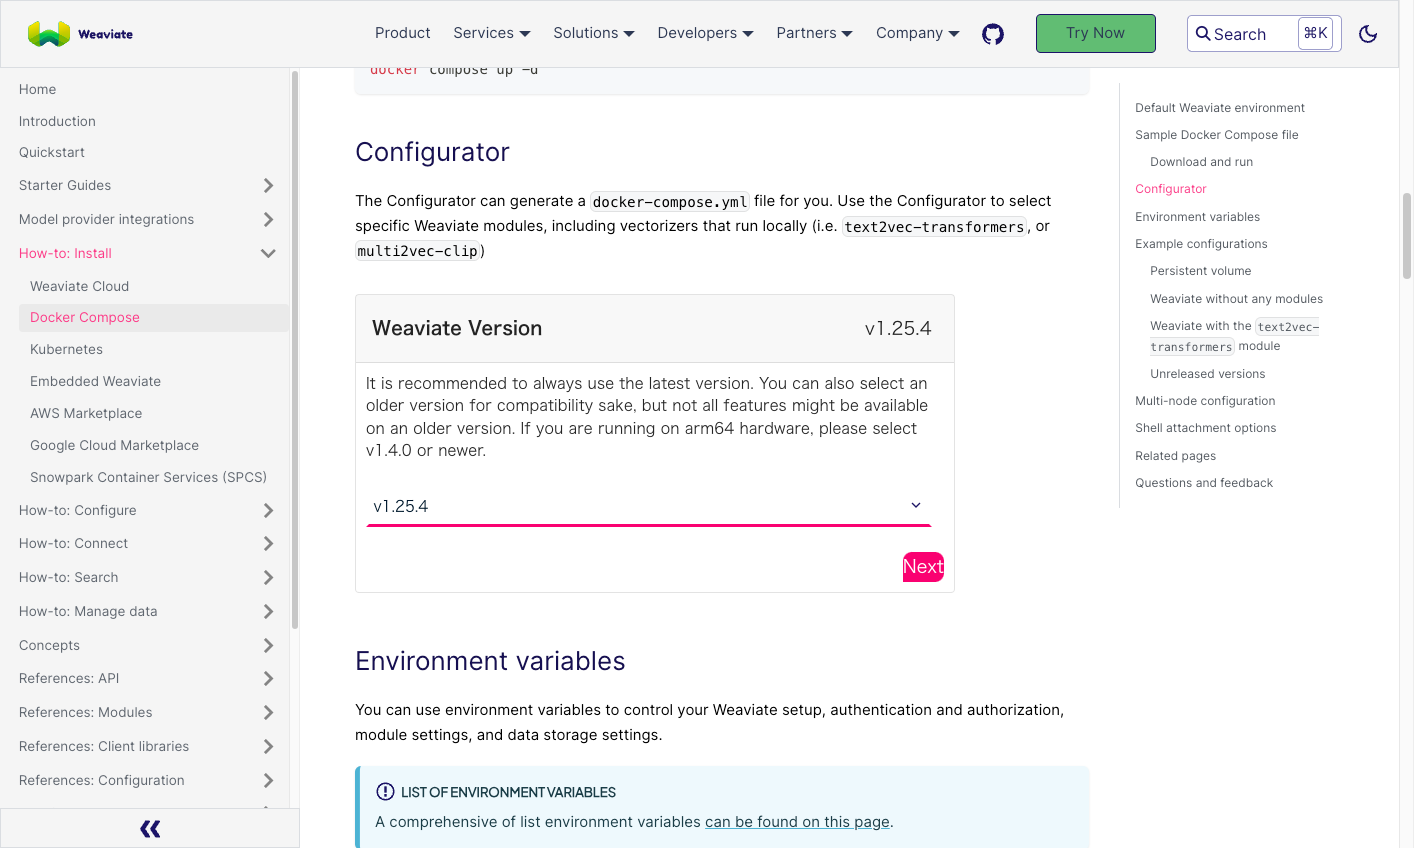Expand Model provider integrations chevron

268,219
